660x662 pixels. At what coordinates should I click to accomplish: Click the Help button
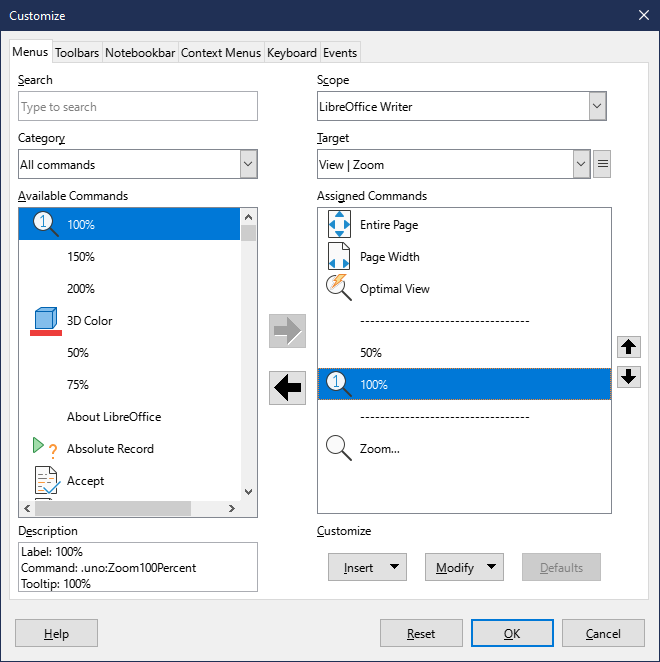[x=56, y=633]
